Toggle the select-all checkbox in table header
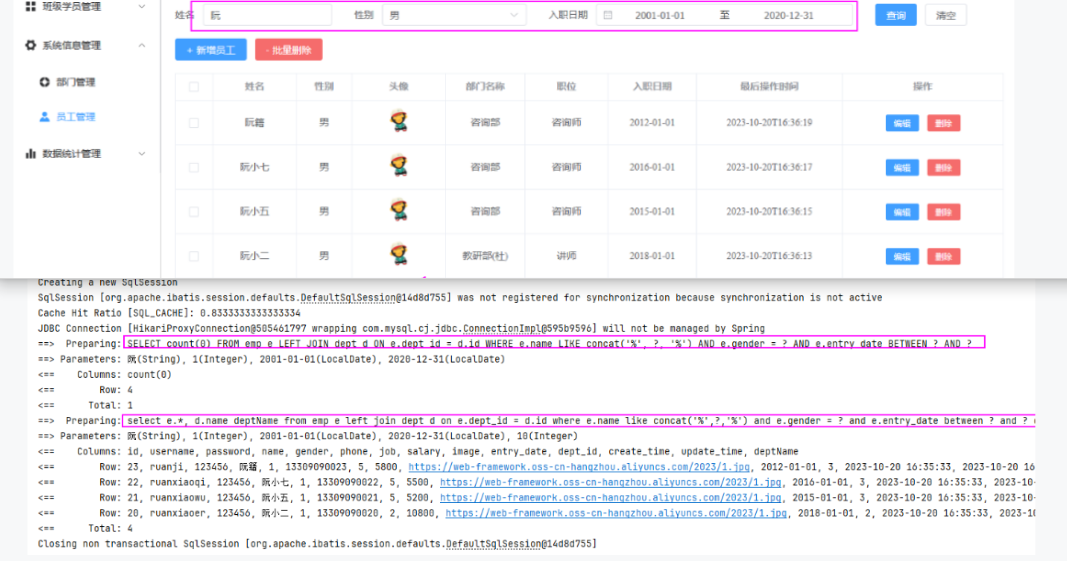This screenshot has height=561, width=1067. 194,87
